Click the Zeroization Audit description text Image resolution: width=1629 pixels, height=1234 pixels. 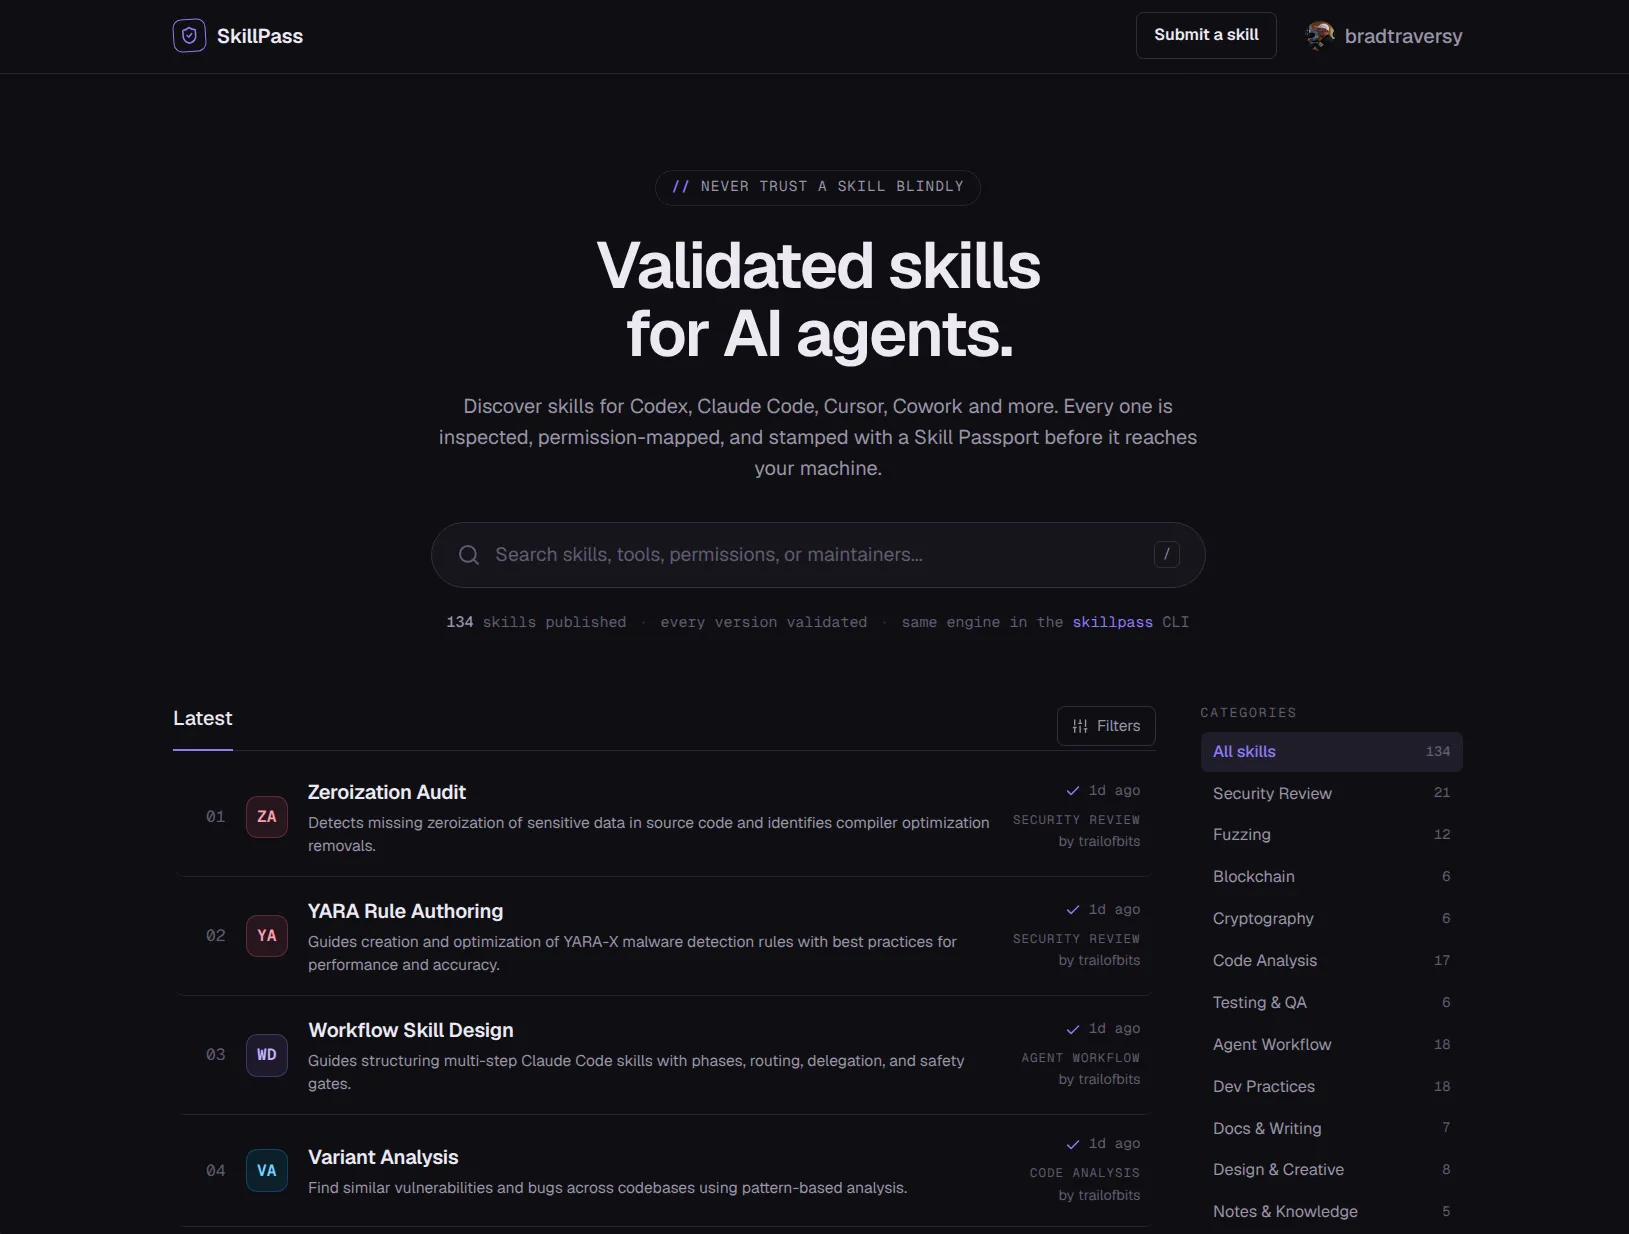pos(648,834)
